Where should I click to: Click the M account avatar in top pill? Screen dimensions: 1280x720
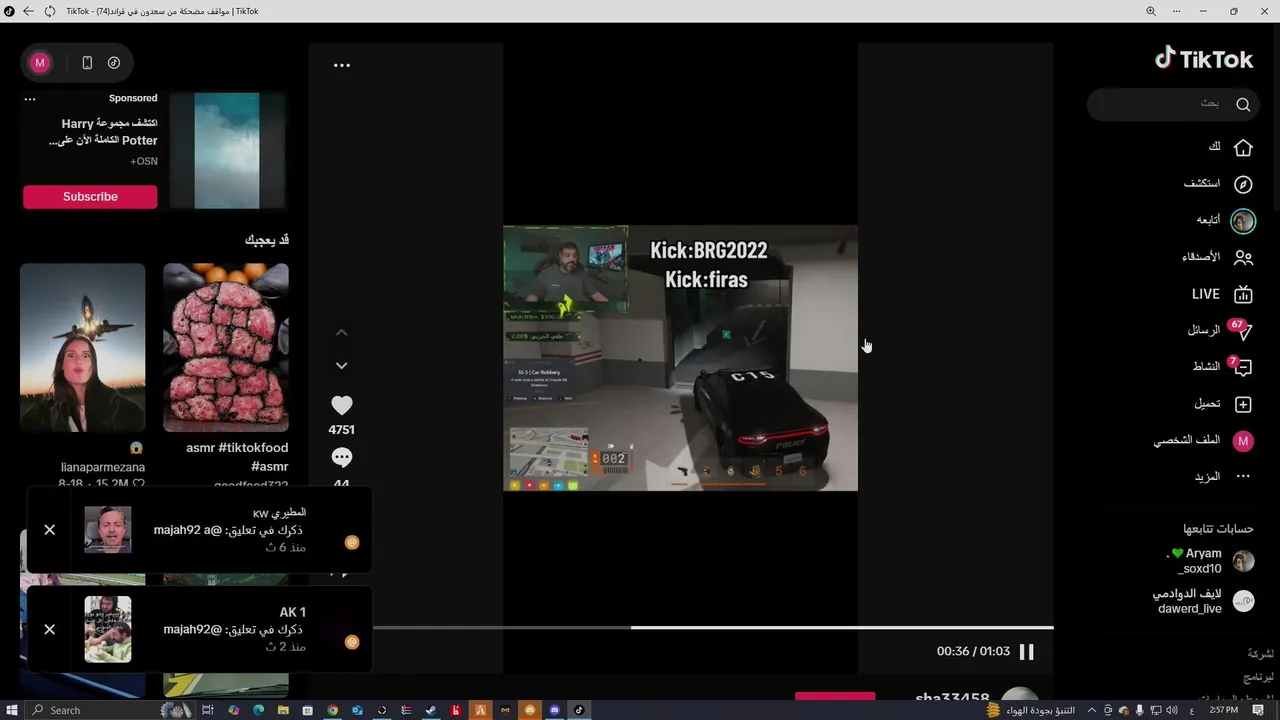coord(40,62)
